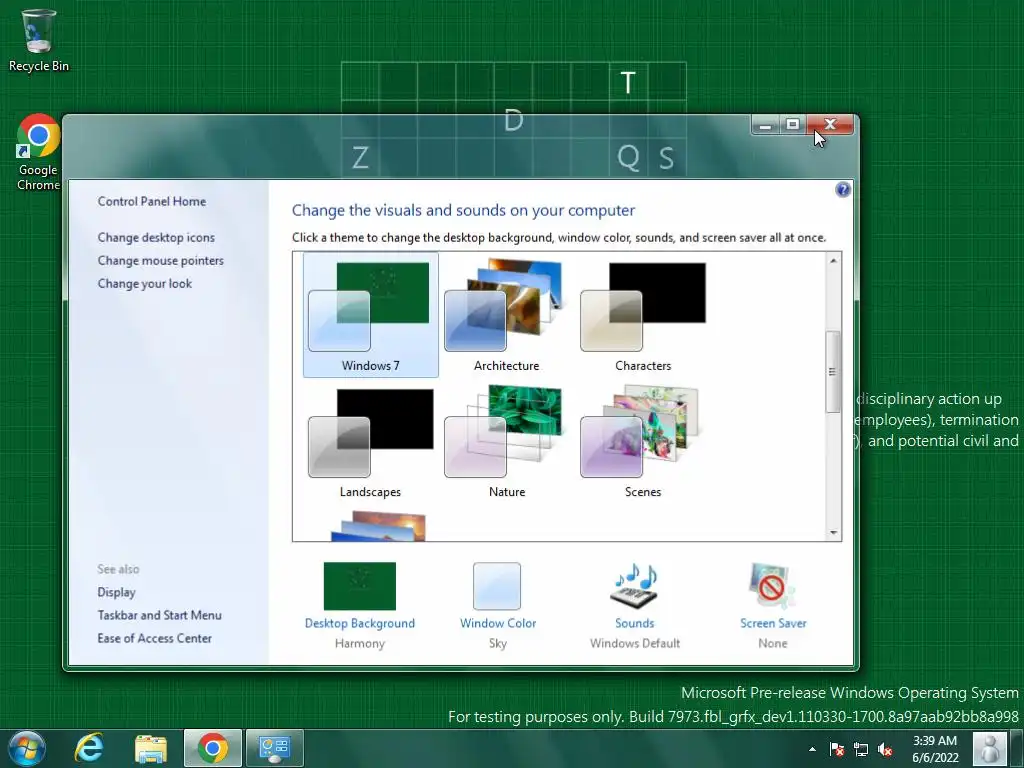Viewport: 1024px width, 768px height.
Task: Select the Characters theme
Action: point(643,315)
